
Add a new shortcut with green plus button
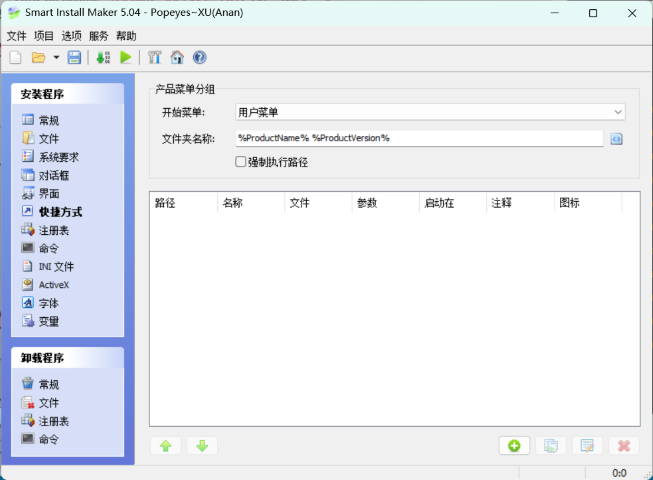(x=514, y=446)
